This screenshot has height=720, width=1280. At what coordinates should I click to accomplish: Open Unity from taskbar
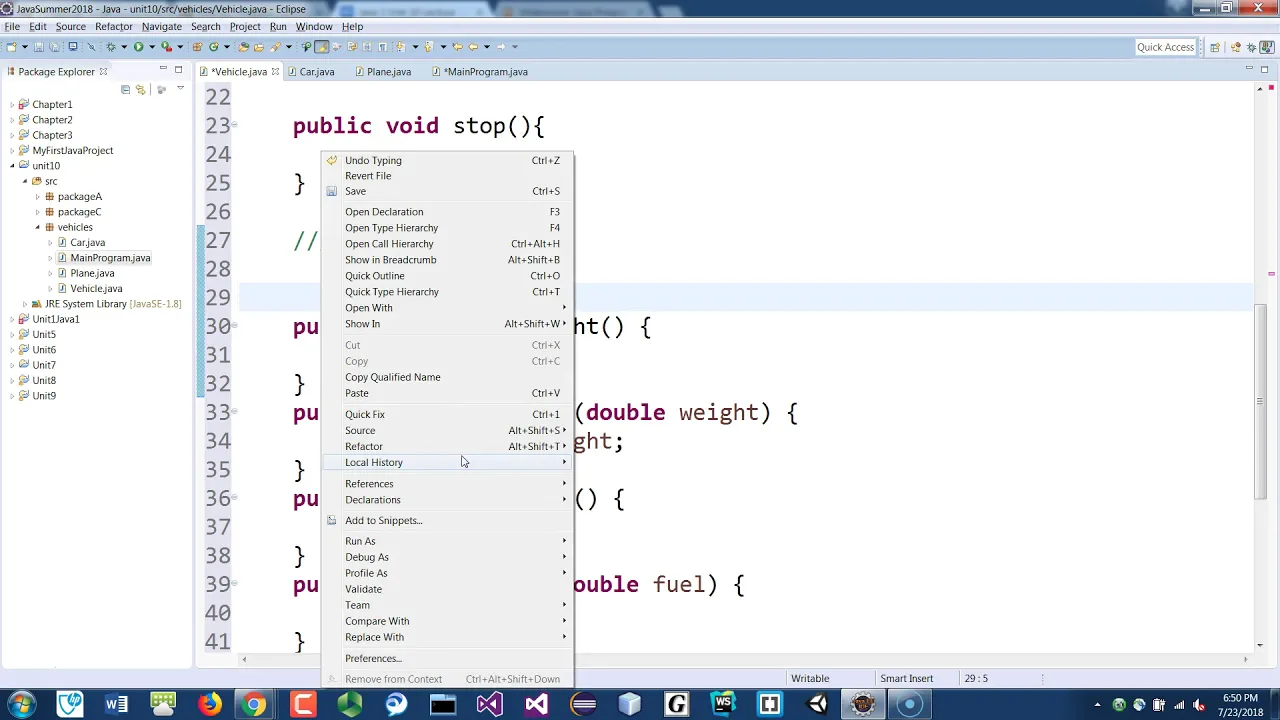pyautogui.click(x=817, y=705)
